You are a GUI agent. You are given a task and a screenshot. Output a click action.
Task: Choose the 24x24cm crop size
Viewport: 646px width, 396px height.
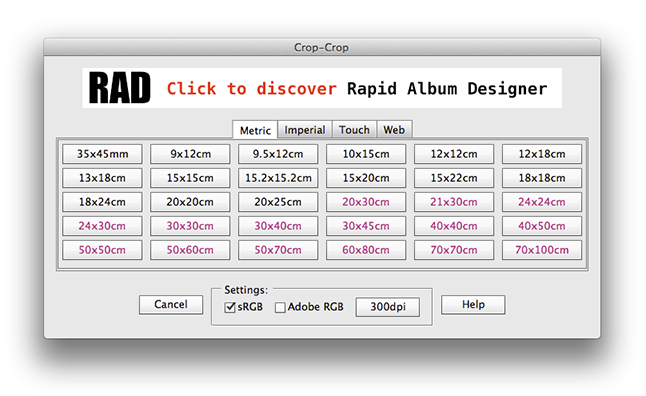click(x=542, y=202)
